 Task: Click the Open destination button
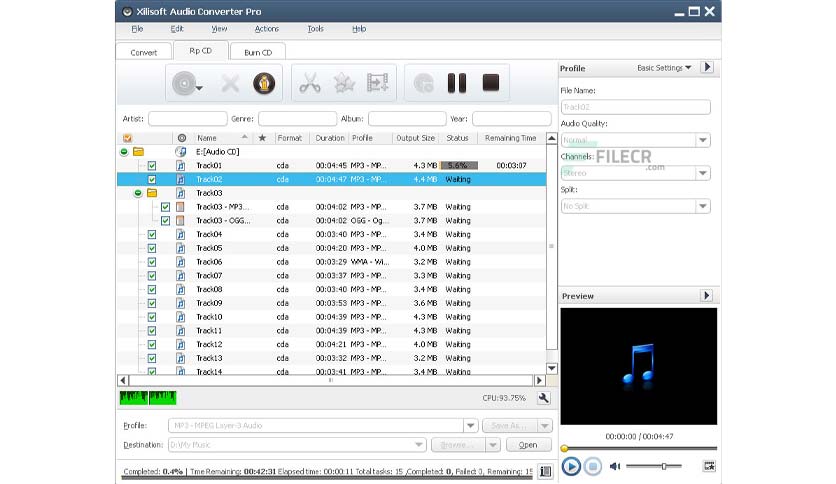528,445
